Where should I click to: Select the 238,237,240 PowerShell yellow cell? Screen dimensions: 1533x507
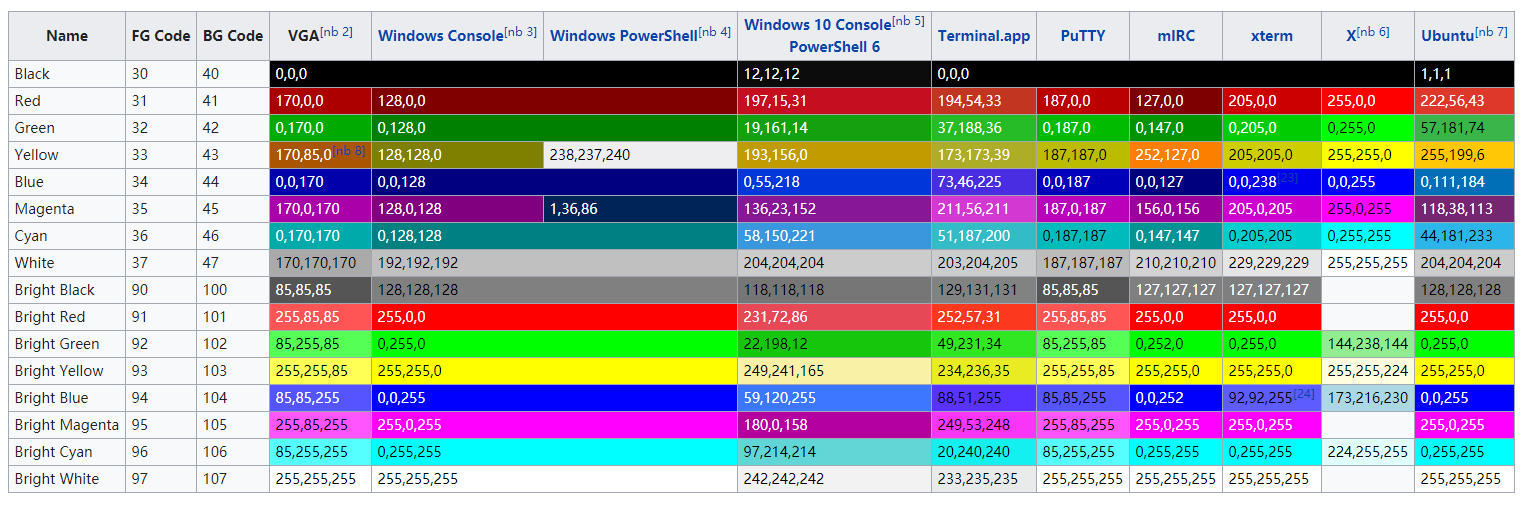(x=640, y=155)
